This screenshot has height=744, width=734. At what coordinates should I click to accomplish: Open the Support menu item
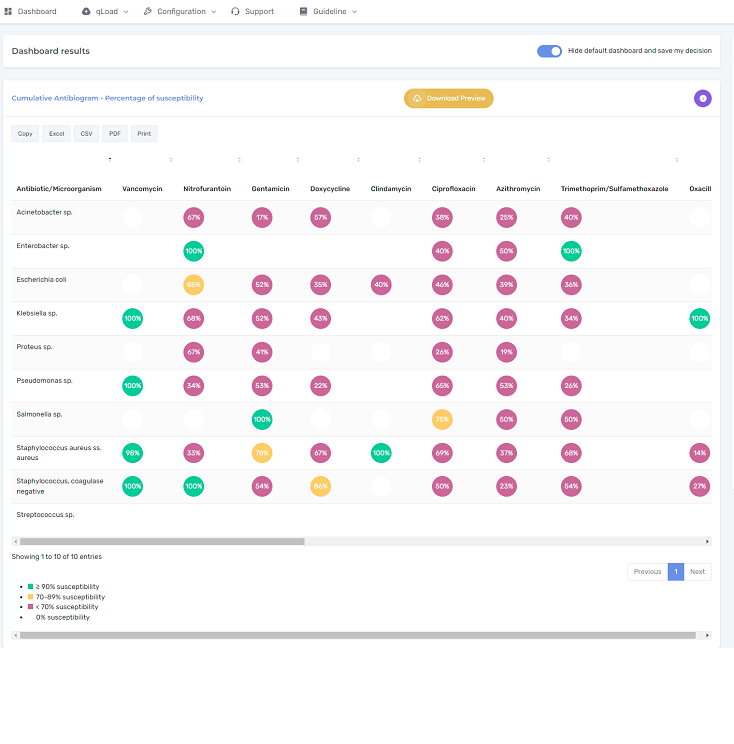pyautogui.click(x=259, y=12)
